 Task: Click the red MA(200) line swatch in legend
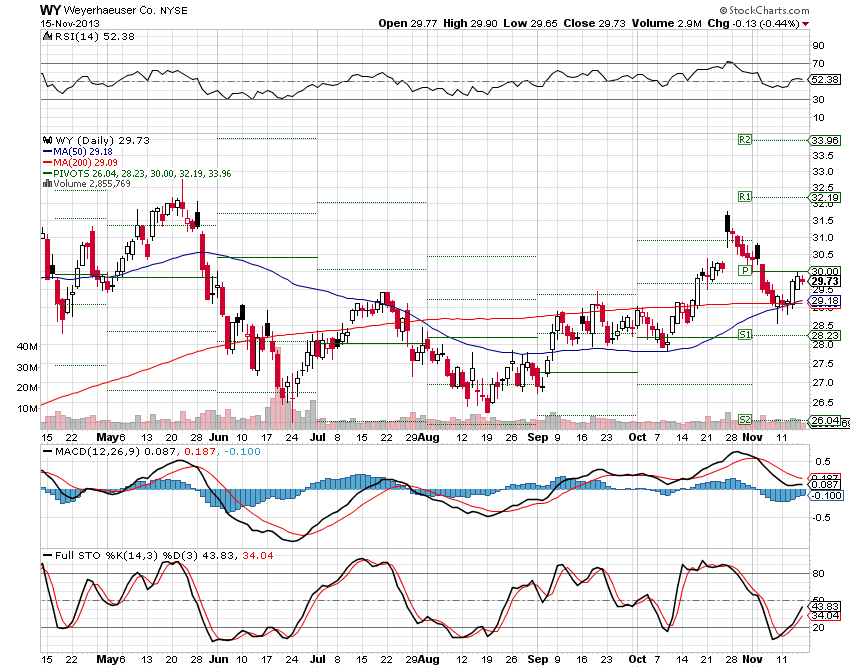pos(48,163)
